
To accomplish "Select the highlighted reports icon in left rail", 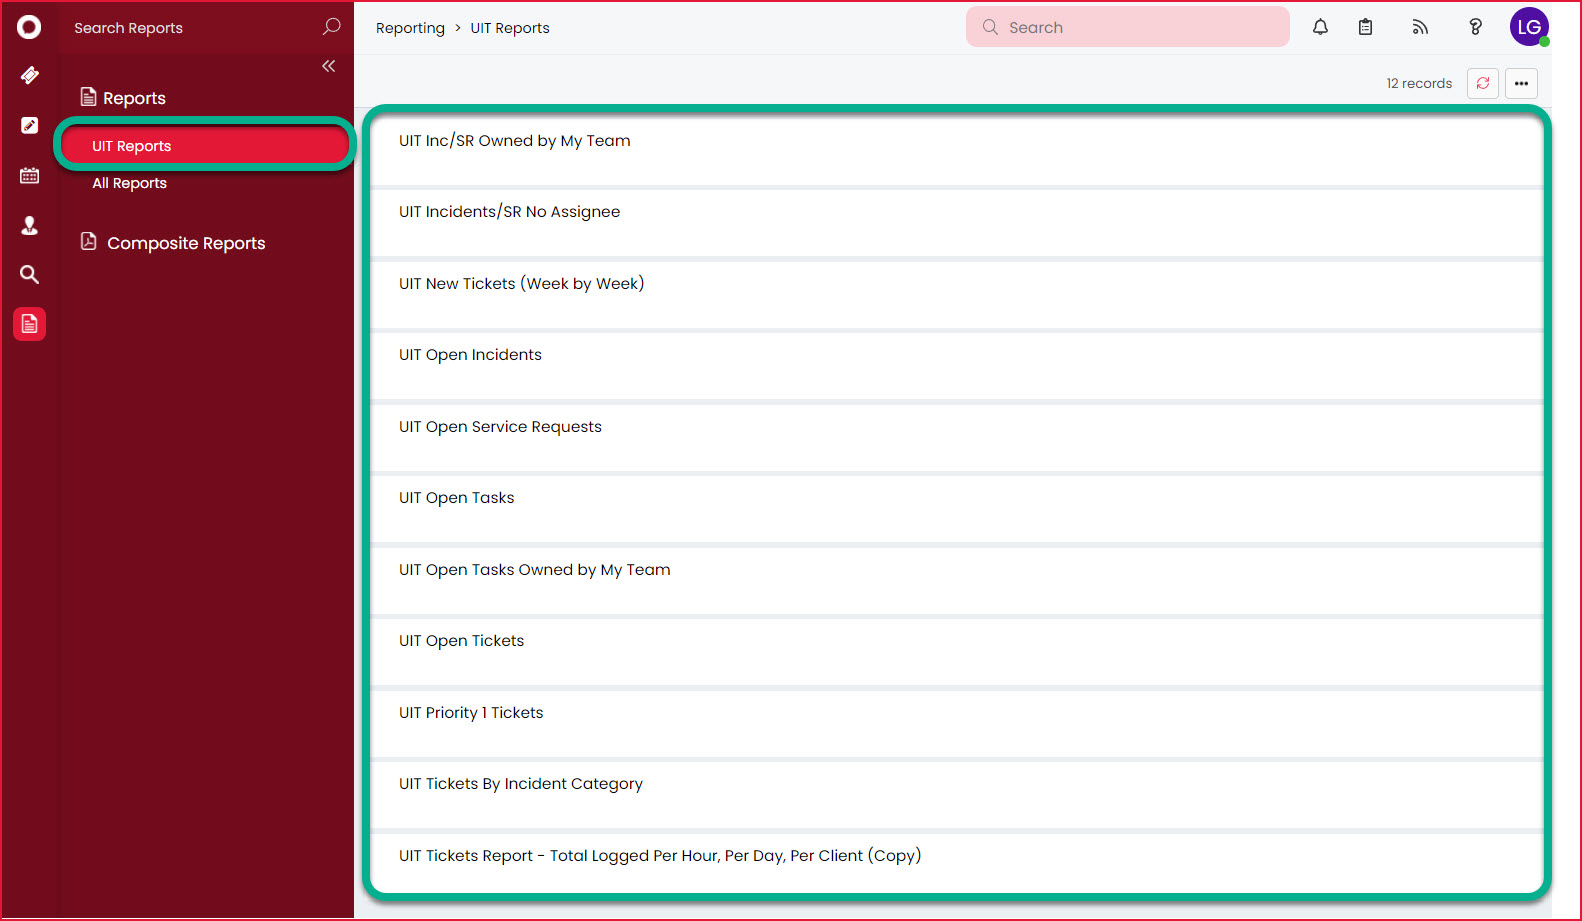I will point(29,324).
